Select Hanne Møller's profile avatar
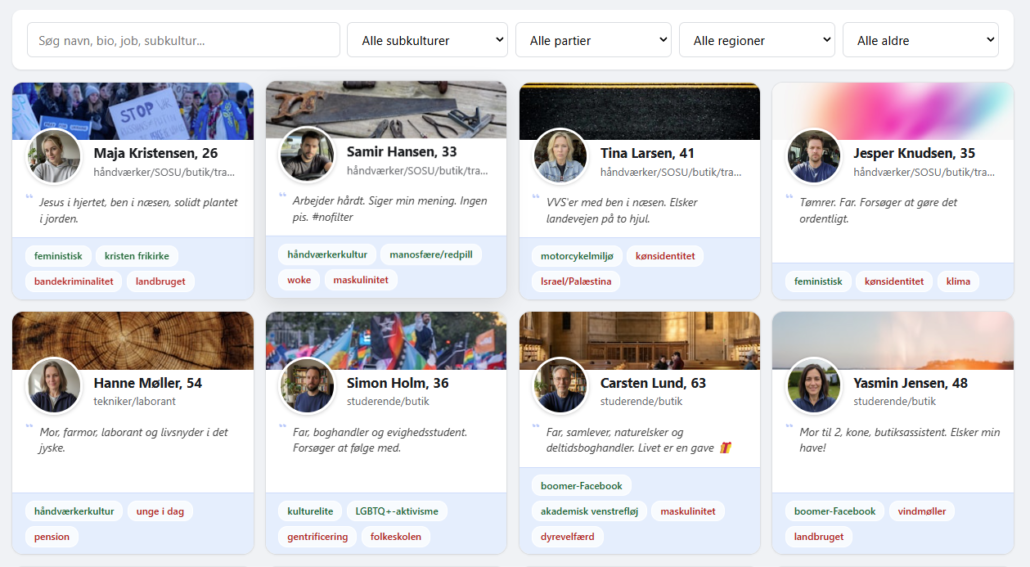This screenshot has width=1030, height=567. tap(54, 386)
